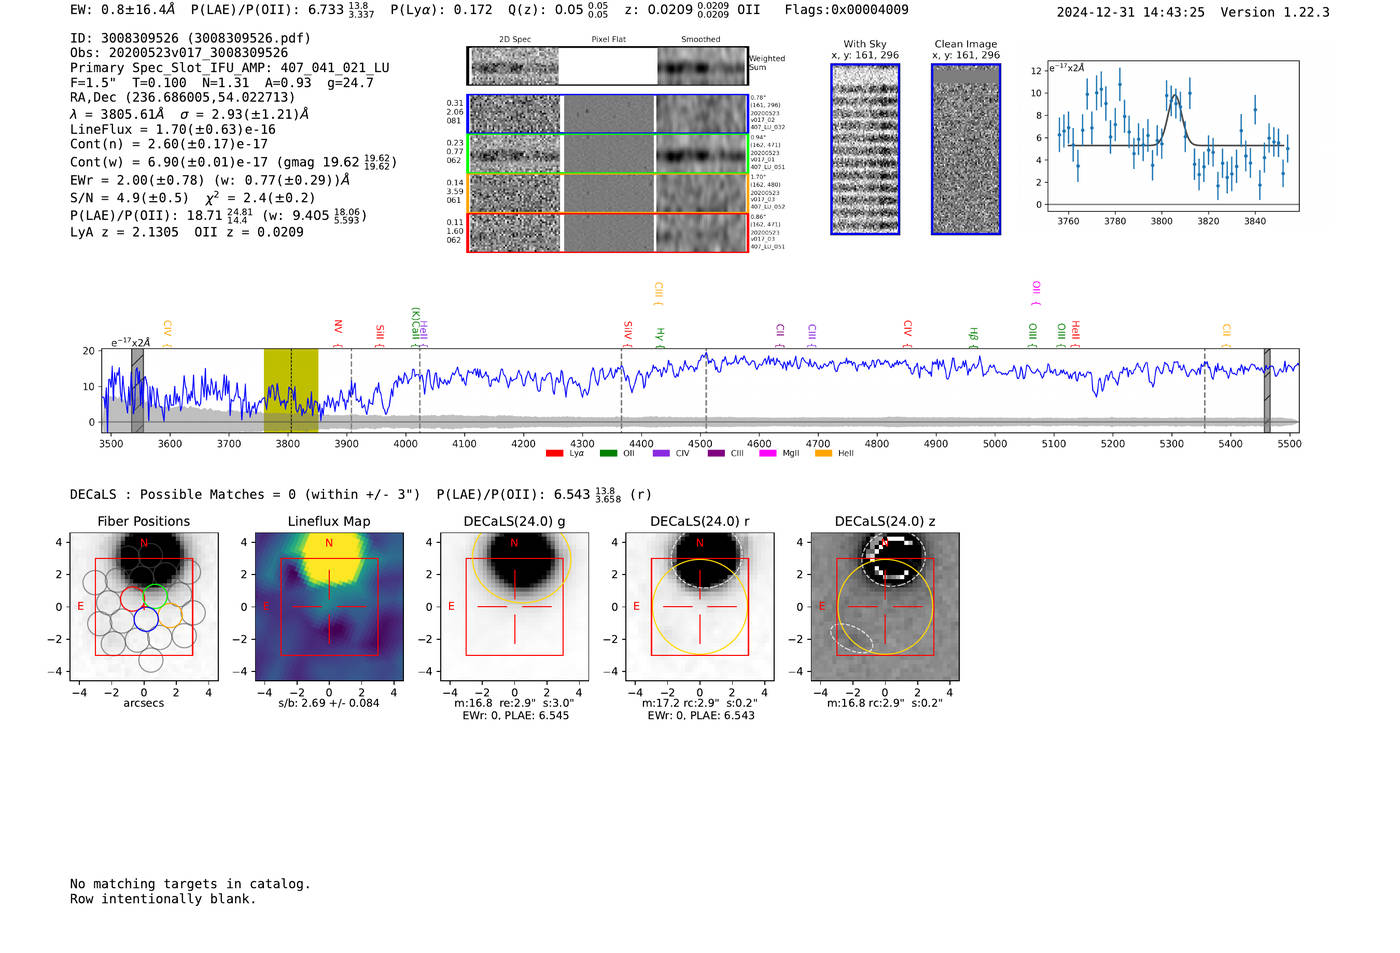Click the Smoothed column header
Viewport: 1400px width, 953px height.
(x=701, y=40)
